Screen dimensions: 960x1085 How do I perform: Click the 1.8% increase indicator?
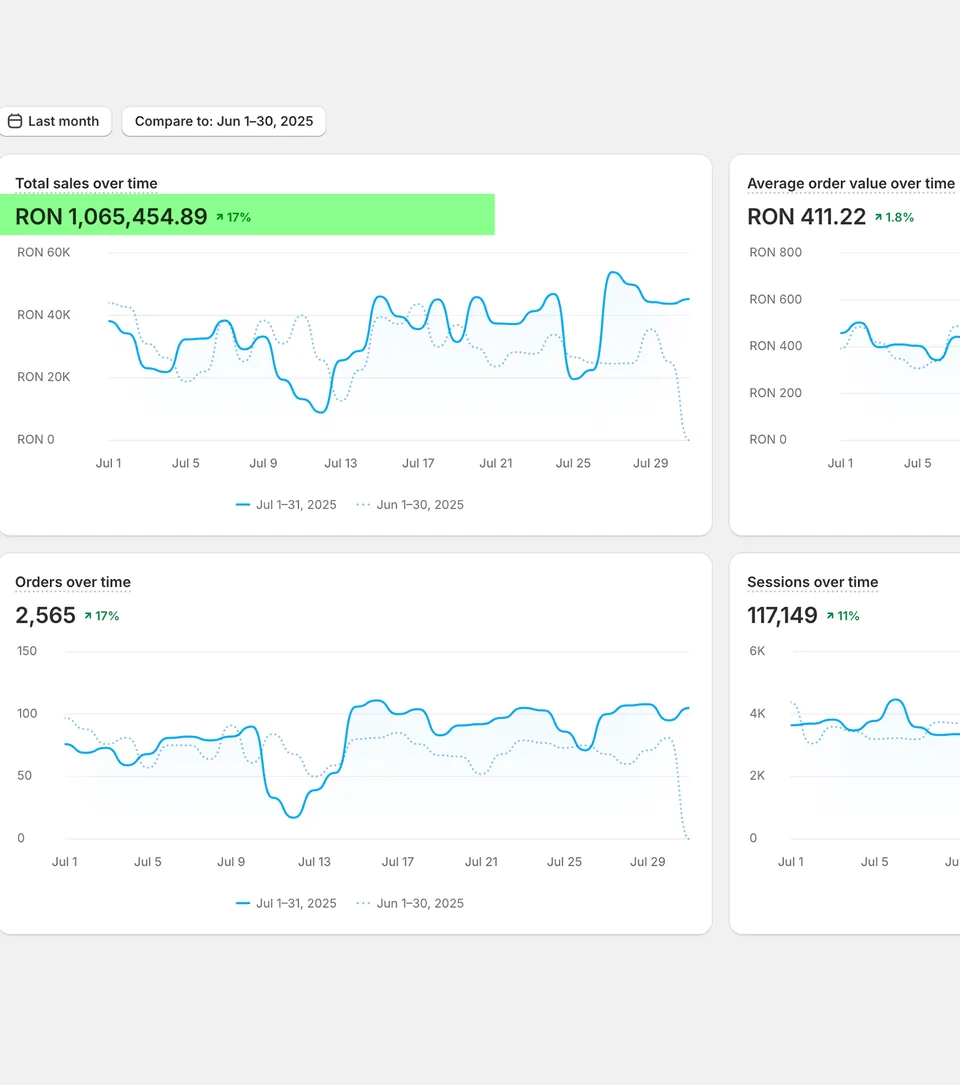pos(894,217)
